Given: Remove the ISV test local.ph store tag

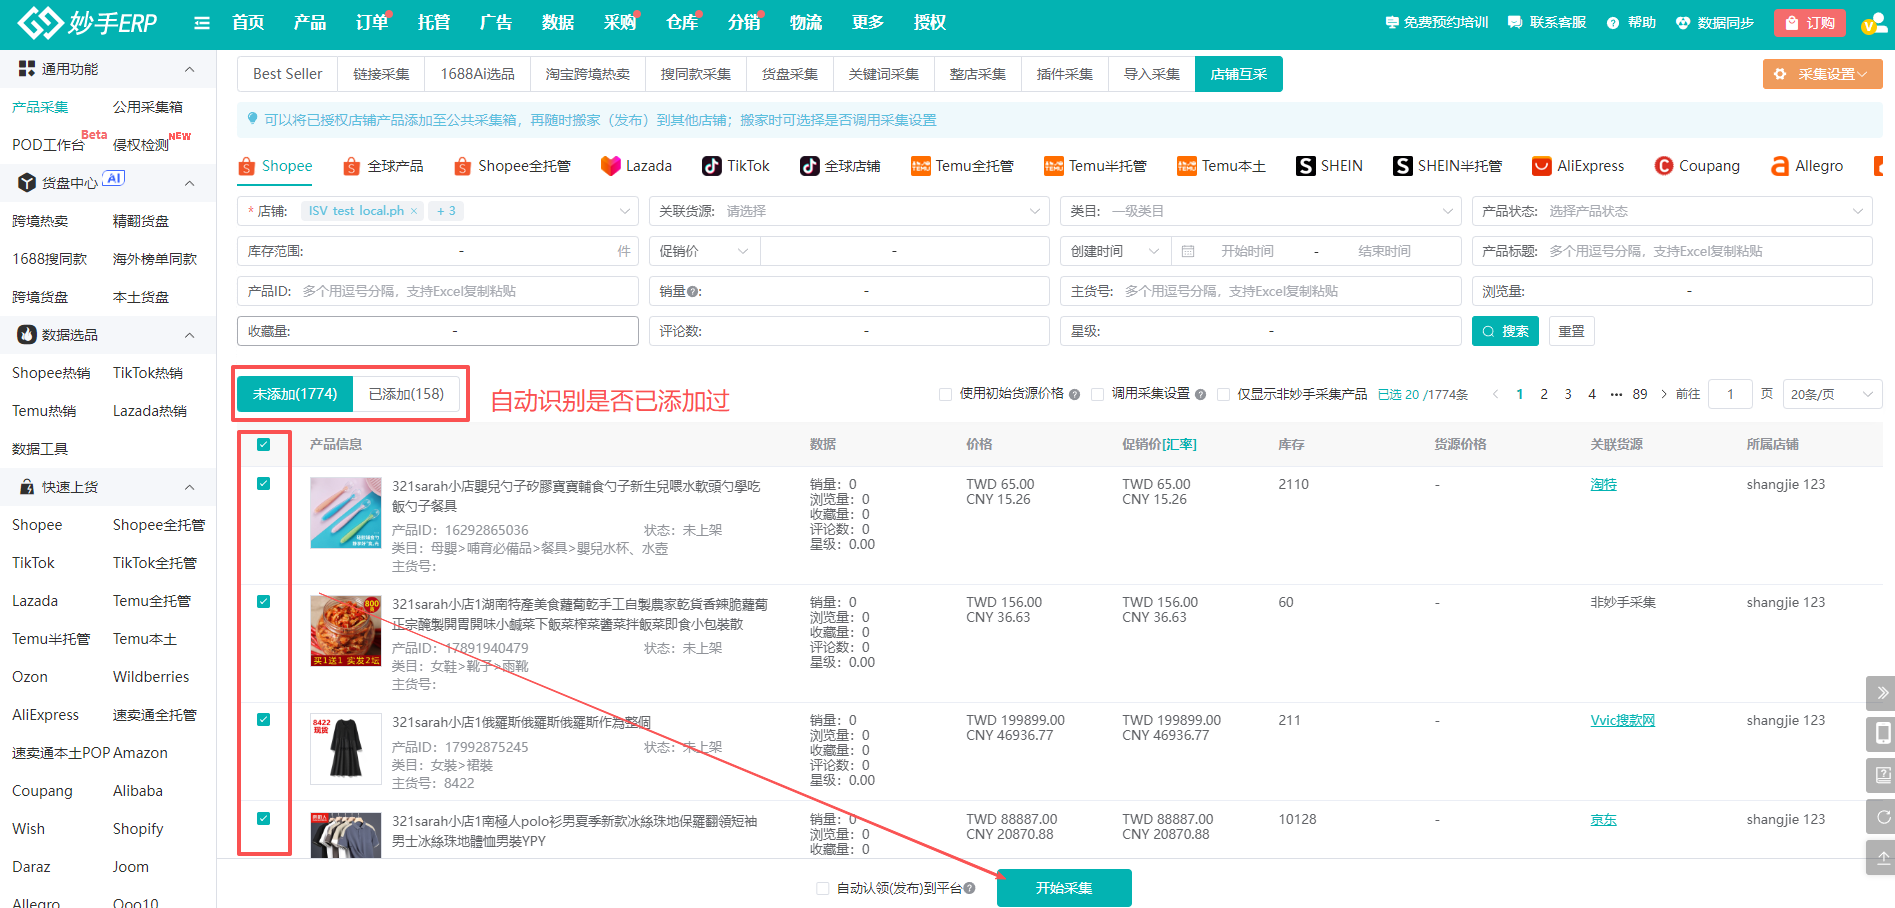Looking at the screenshot, I should tap(414, 211).
